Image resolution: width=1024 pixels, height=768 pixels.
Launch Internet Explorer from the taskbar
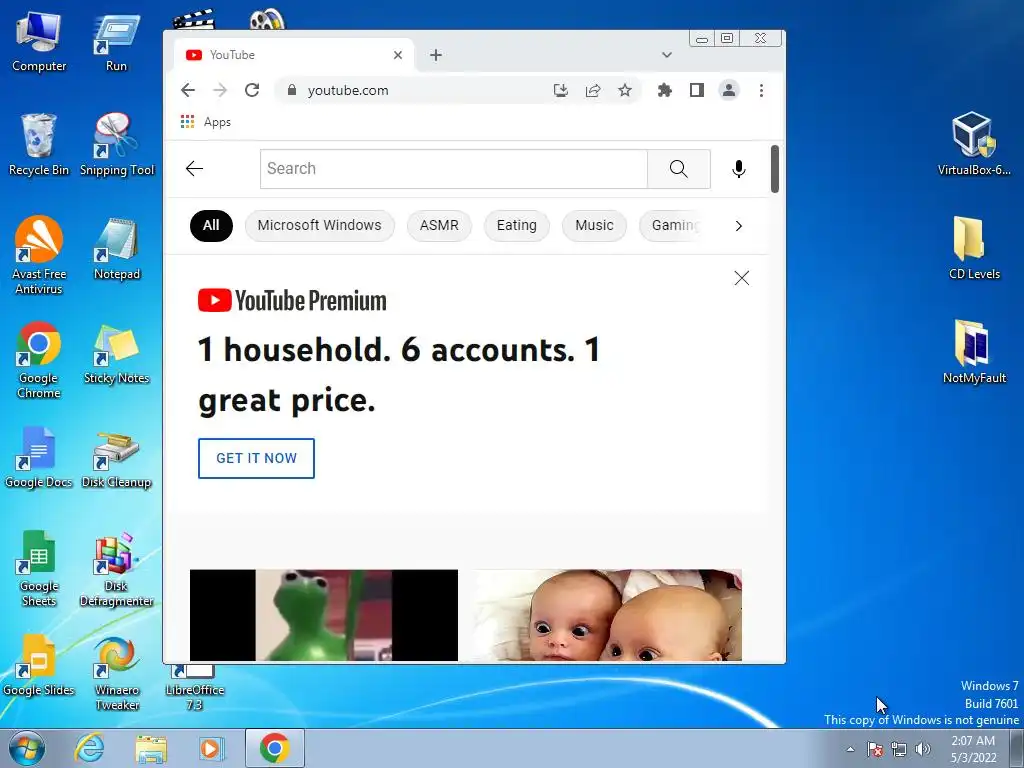[89, 748]
